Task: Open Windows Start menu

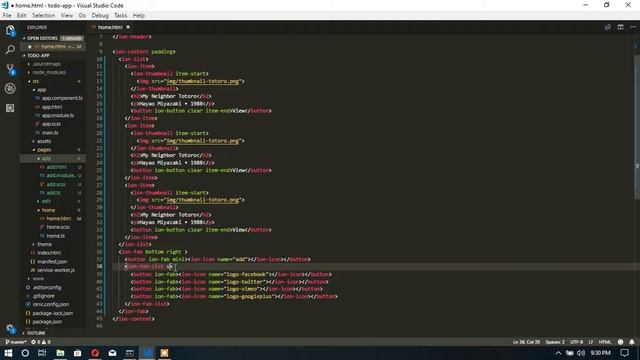Action: pos(8,353)
